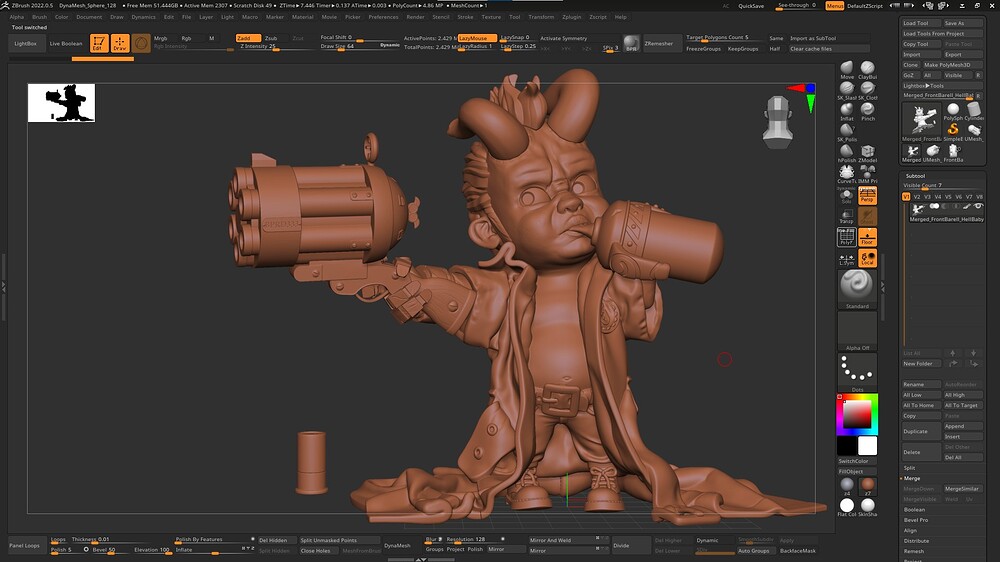This screenshot has width=1000, height=562.
Task: Select the SK_Cloth brush
Action: click(867, 91)
